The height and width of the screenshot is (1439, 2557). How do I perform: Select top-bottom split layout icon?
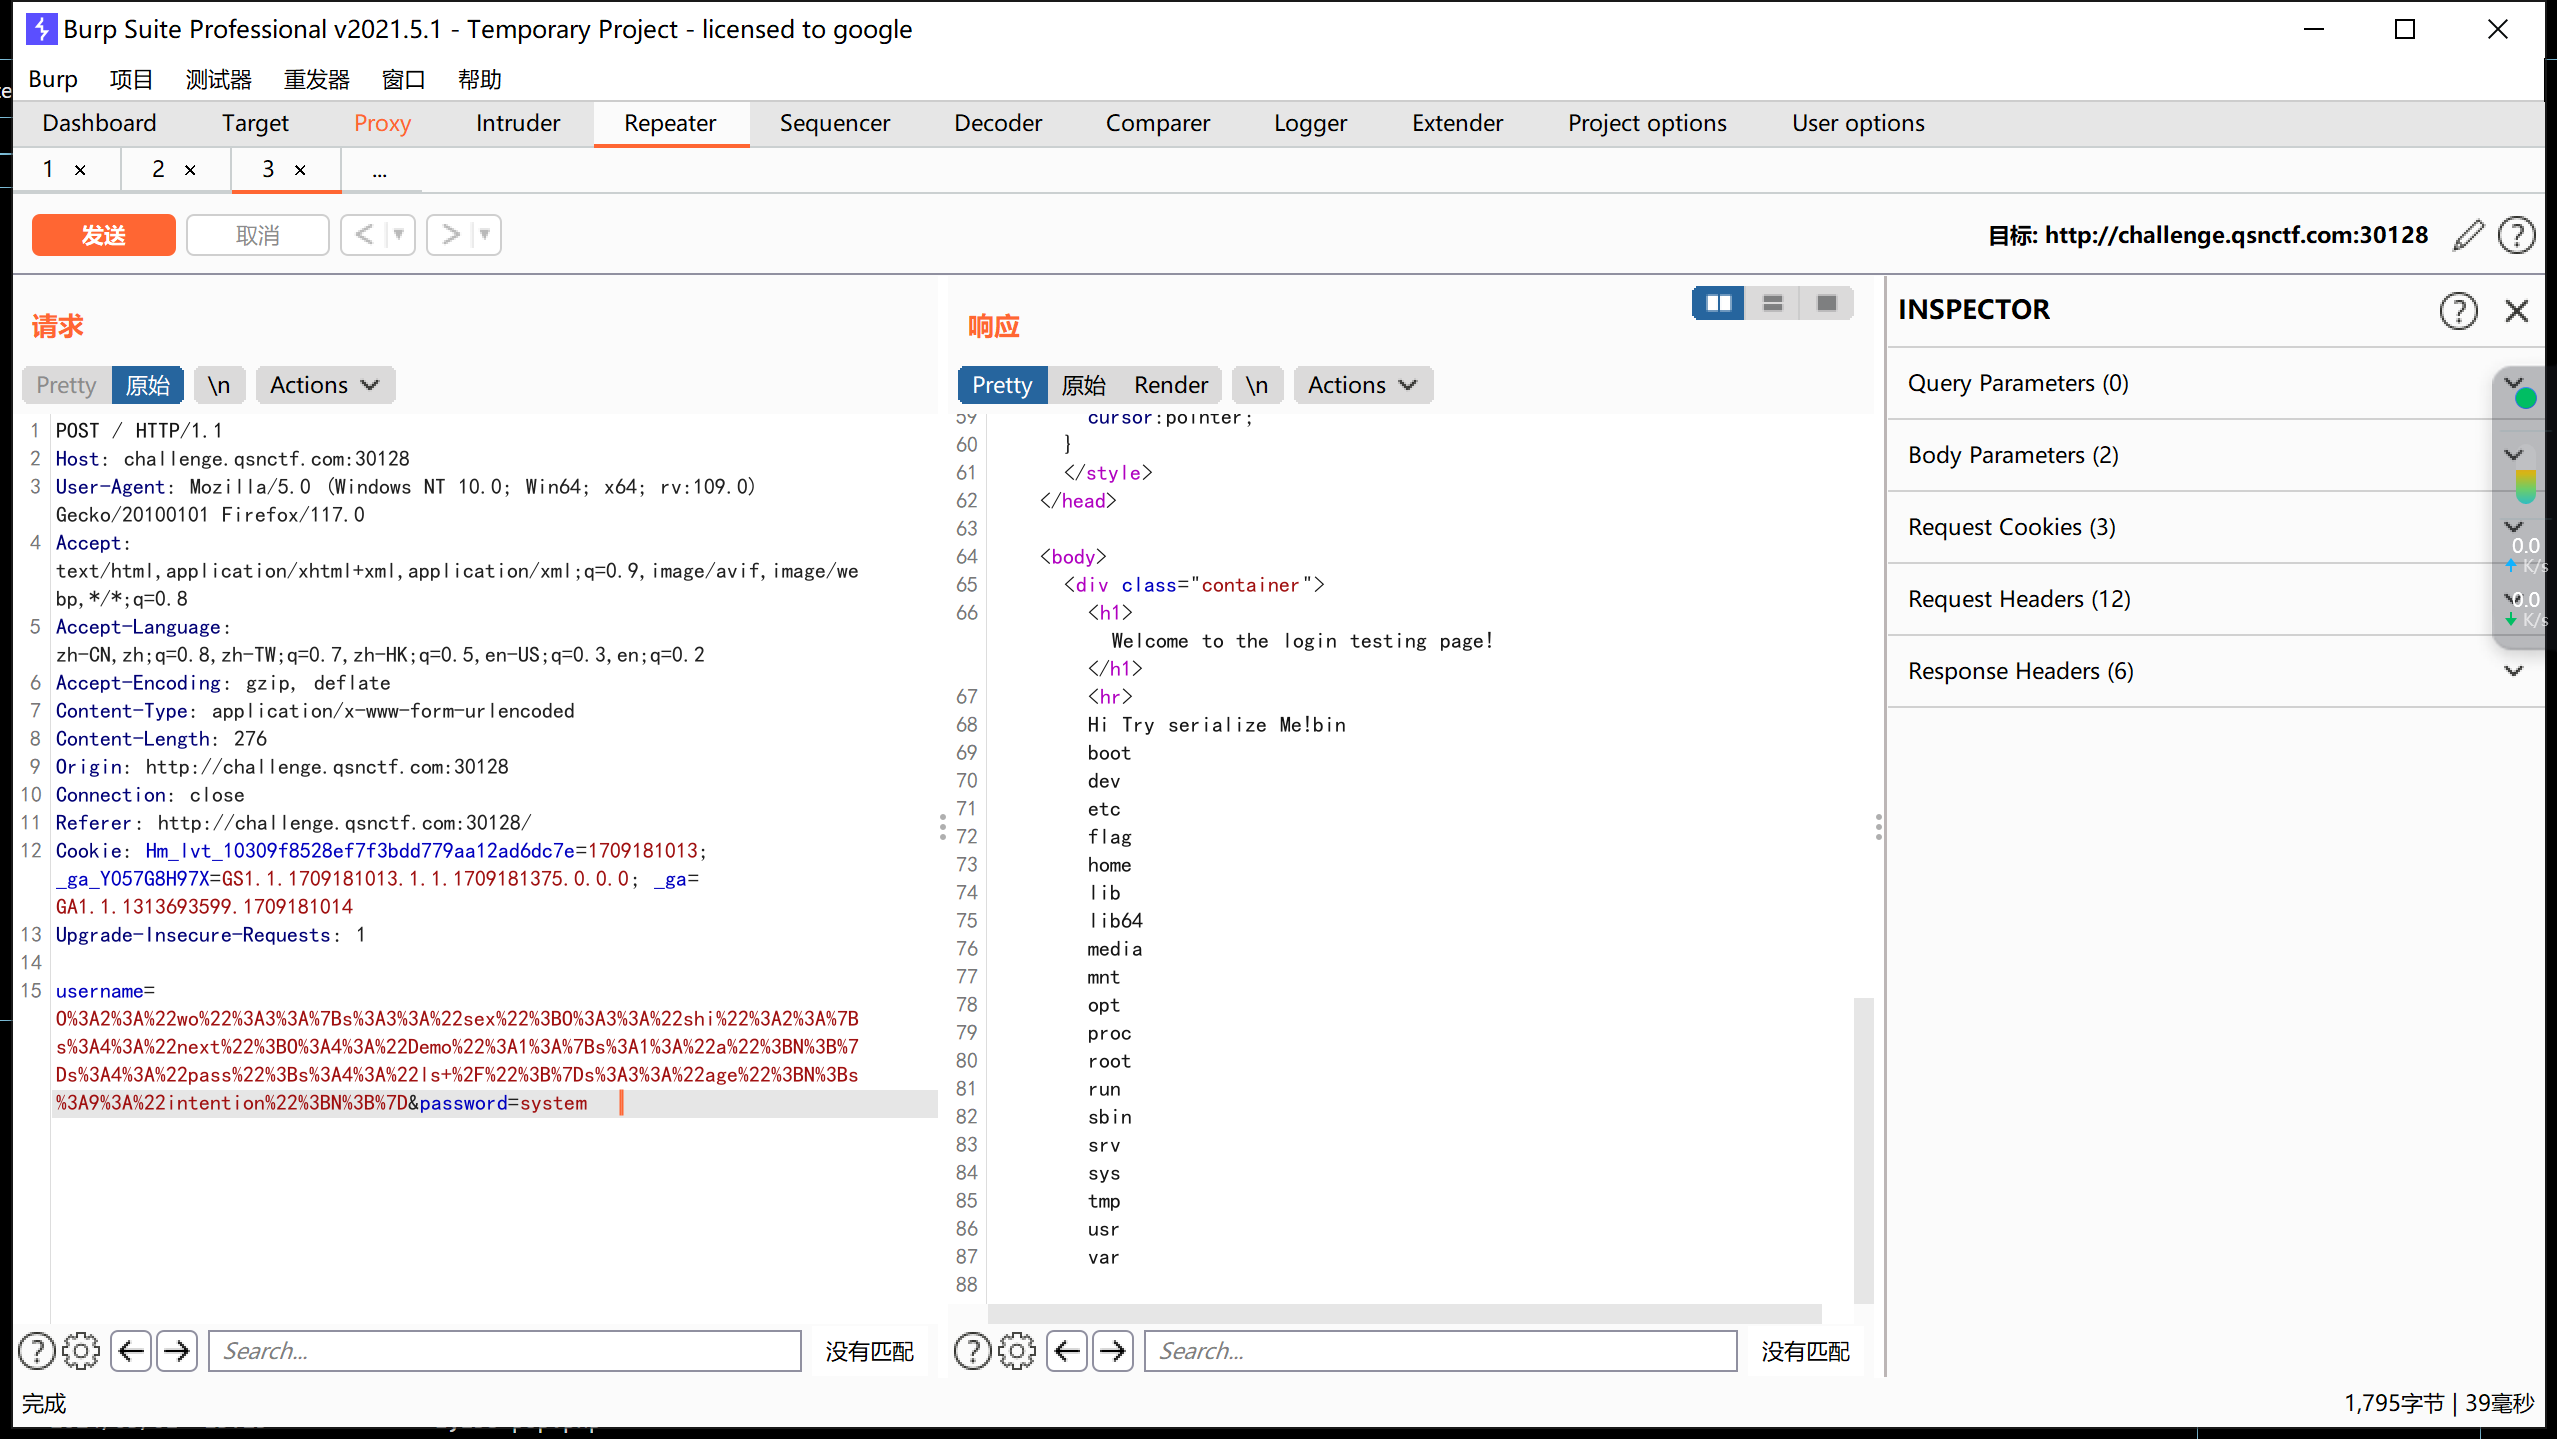click(1772, 303)
